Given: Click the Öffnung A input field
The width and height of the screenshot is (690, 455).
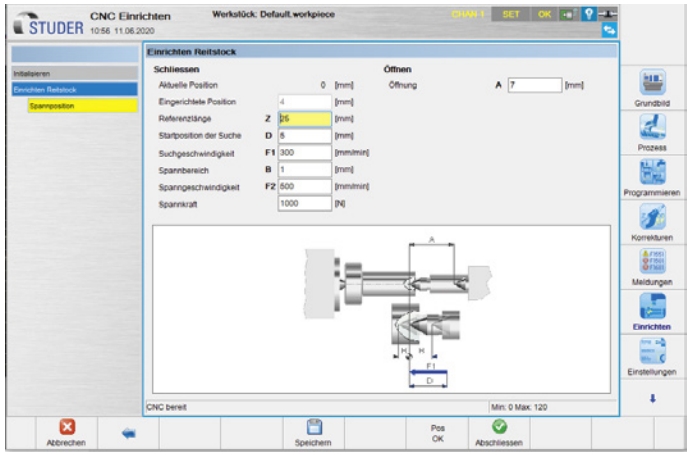Looking at the screenshot, I should pyautogui.click(x=534, y=86).
